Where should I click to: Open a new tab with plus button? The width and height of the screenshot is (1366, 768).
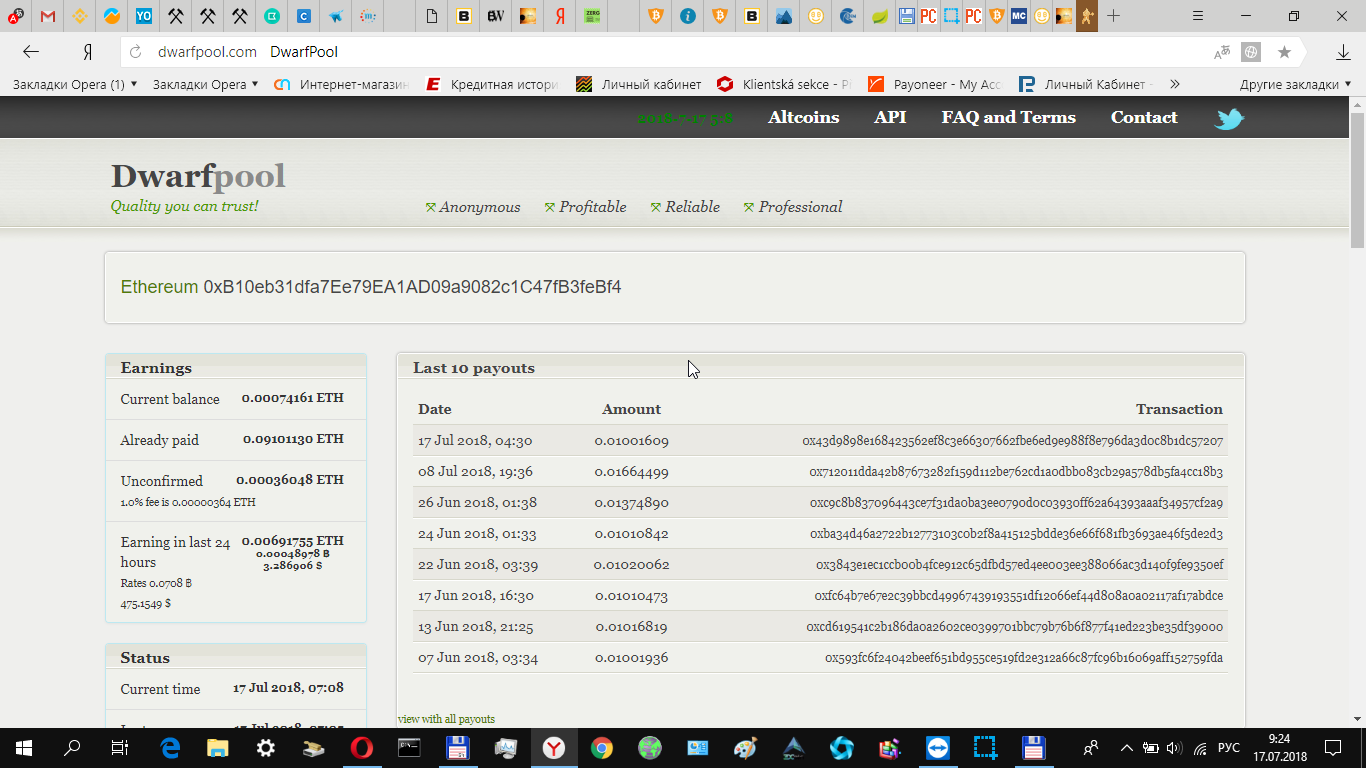tap(1113, 16)
